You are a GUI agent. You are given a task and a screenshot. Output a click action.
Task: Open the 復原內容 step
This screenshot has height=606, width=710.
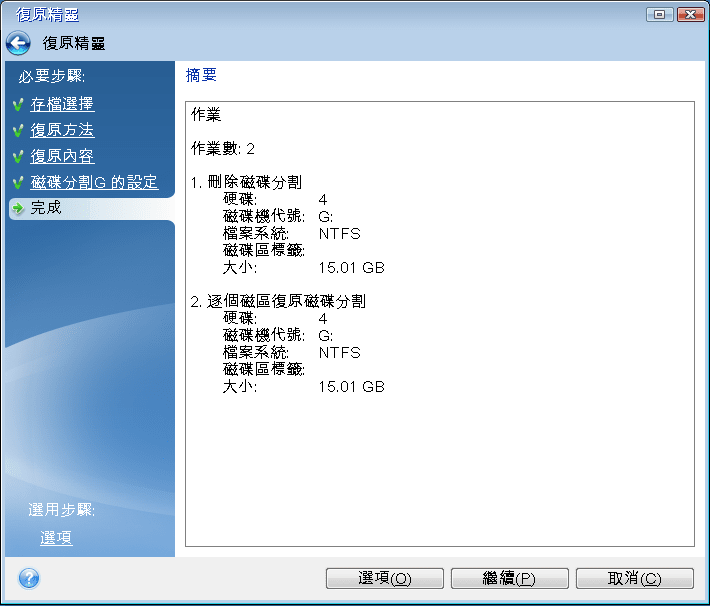coord(62,156)
